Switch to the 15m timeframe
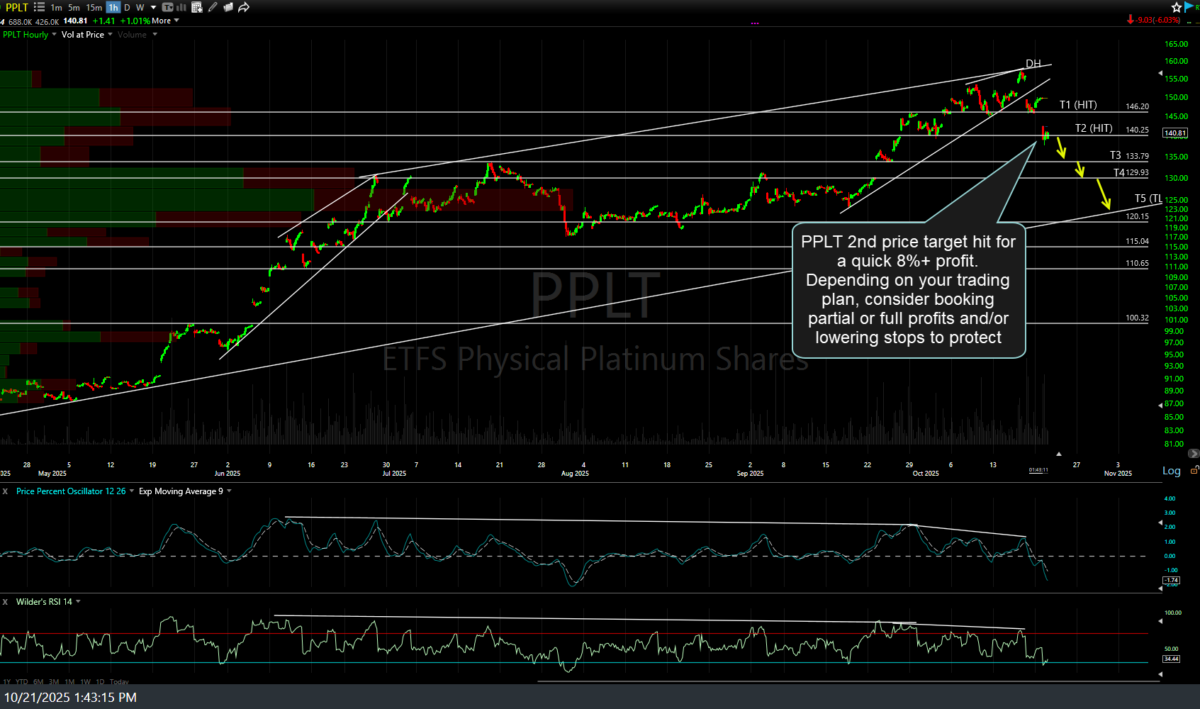 96,7
